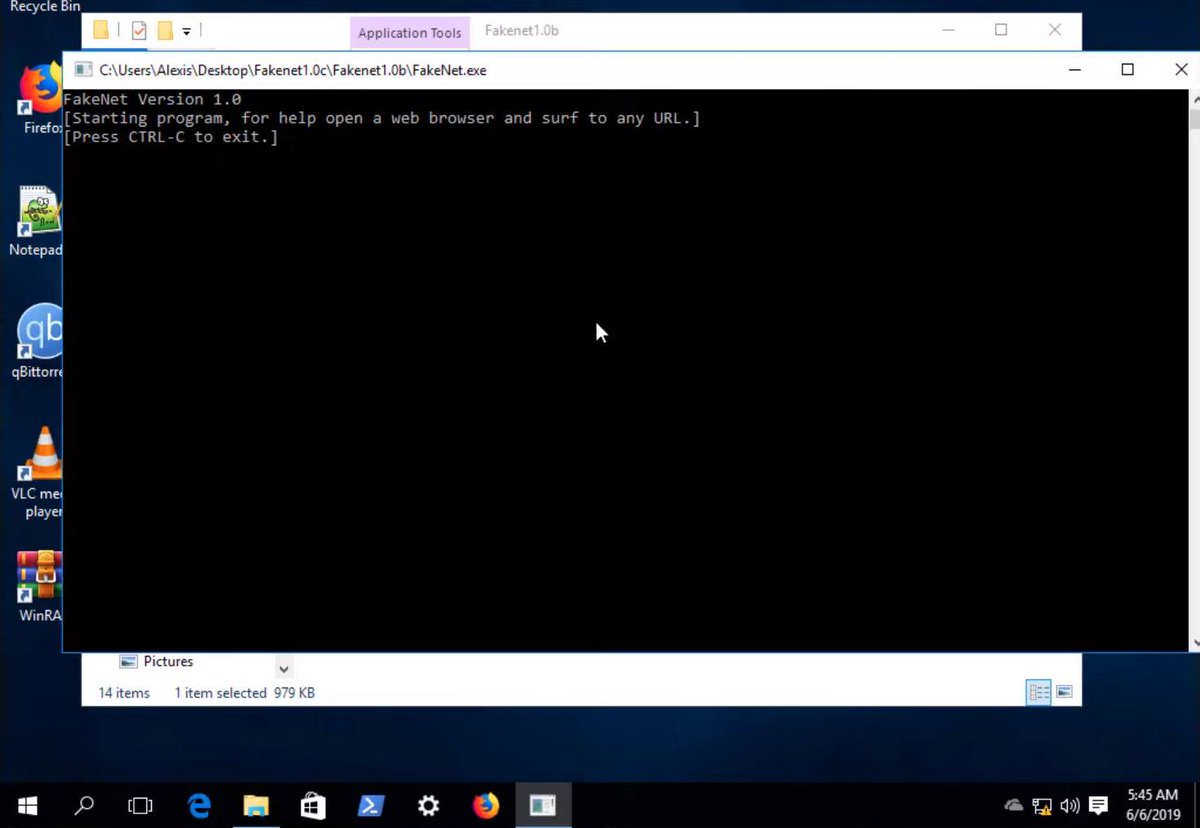
Task: Open the FakeNet console window system icon
Action: click(83, 70)
